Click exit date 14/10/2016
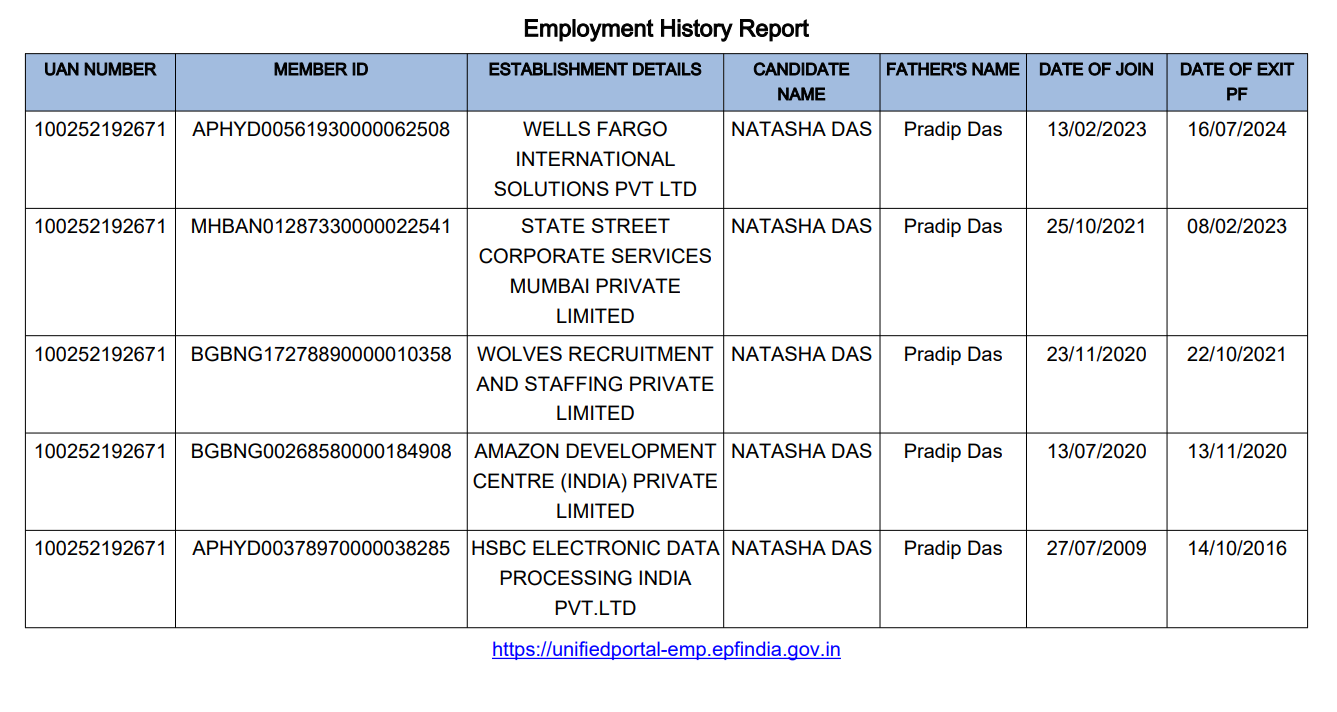Screen dimensions: 1337x712 pos(1236,549)
